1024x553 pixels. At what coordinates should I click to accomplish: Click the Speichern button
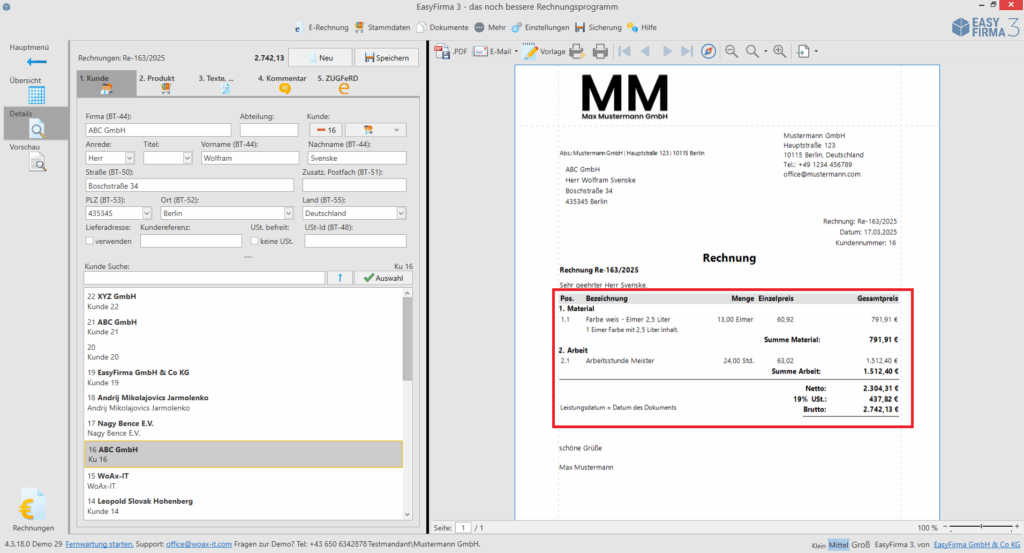[x=387, y=58]
